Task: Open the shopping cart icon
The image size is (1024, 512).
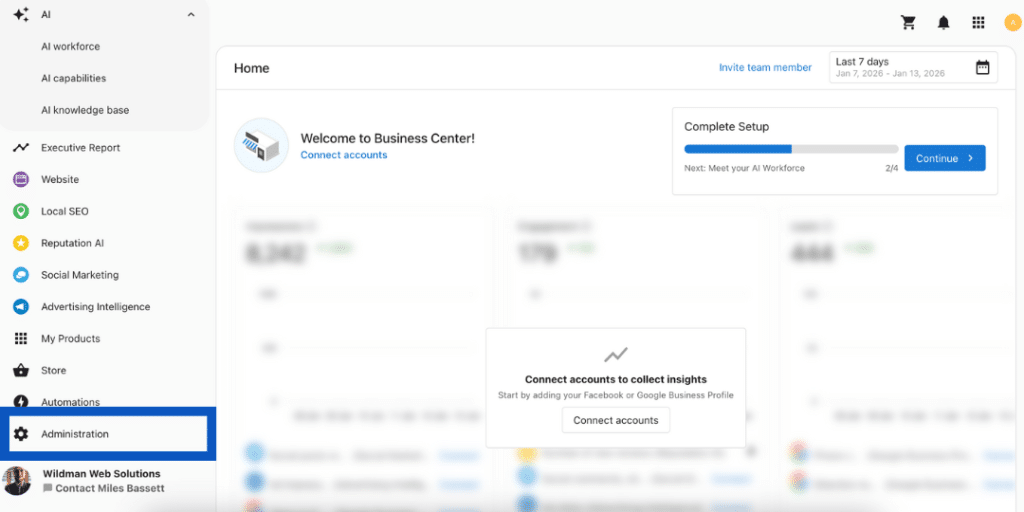Action: click(908, 22)
